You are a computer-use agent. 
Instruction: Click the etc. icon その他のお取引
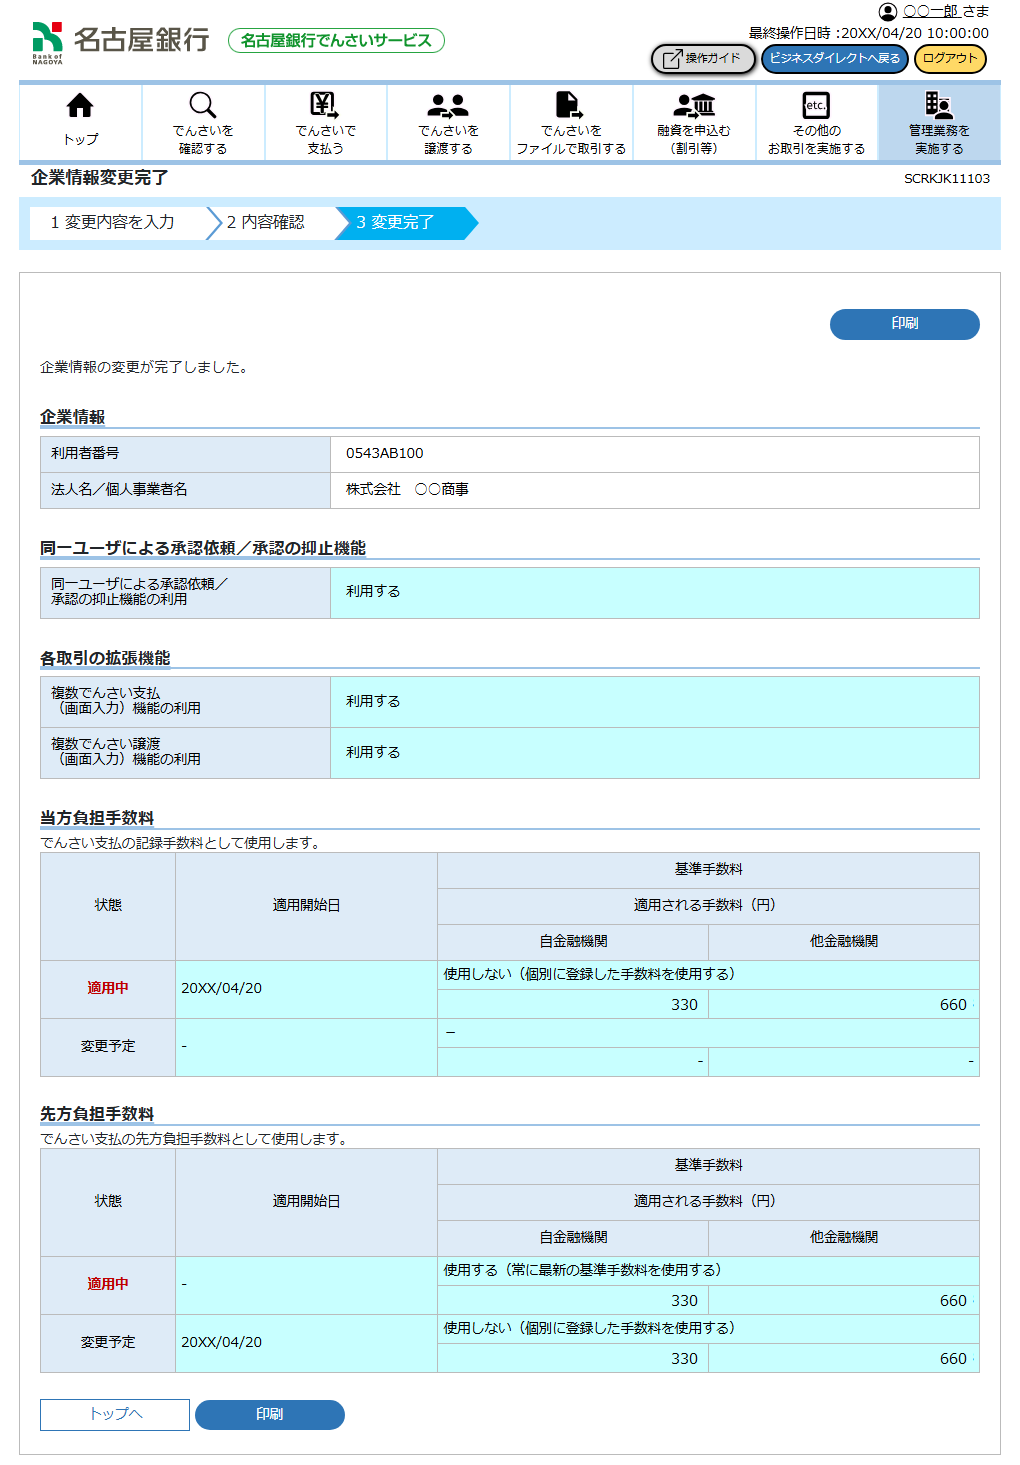(x=816, y=106)
